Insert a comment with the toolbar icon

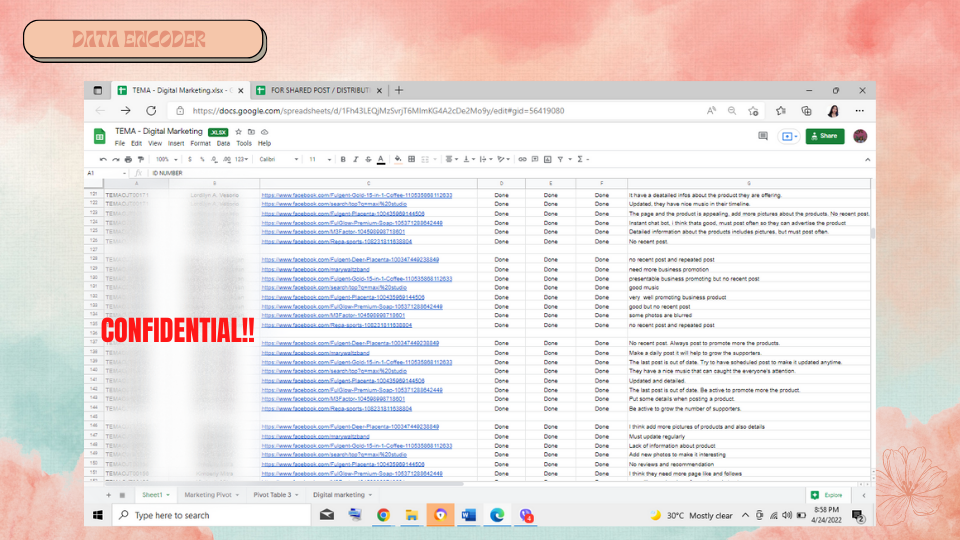pyautogui.click(x=534, y=159)
